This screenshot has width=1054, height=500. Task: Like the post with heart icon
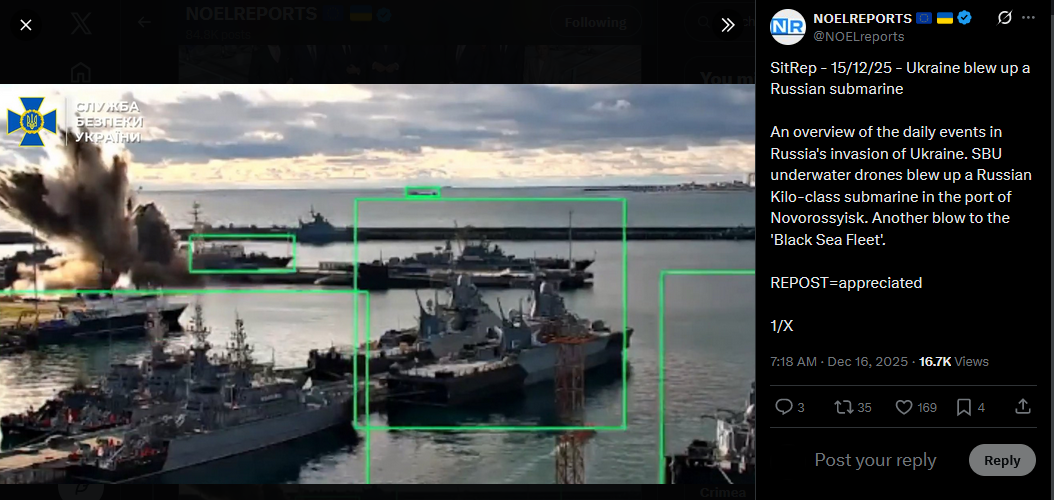point(904,407)
